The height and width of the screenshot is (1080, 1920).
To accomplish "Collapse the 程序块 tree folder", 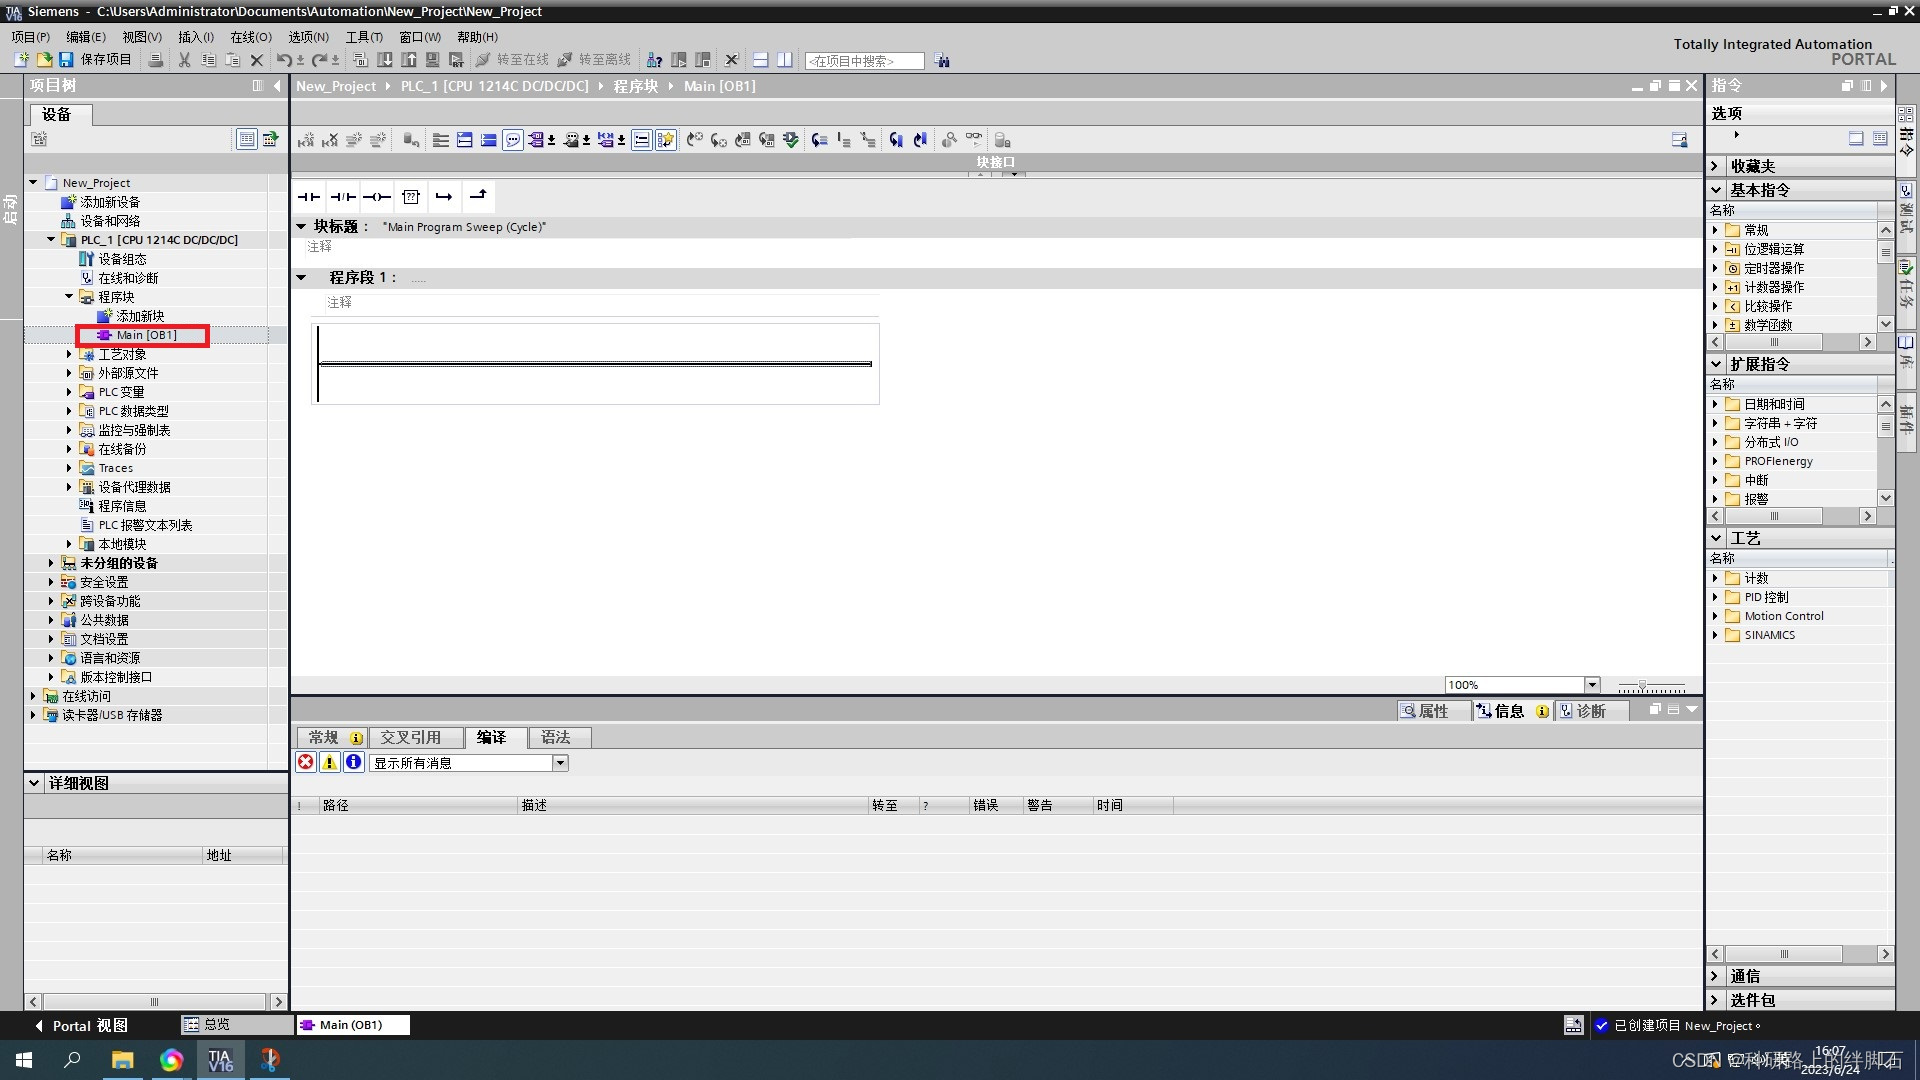I will click(69, 297).
